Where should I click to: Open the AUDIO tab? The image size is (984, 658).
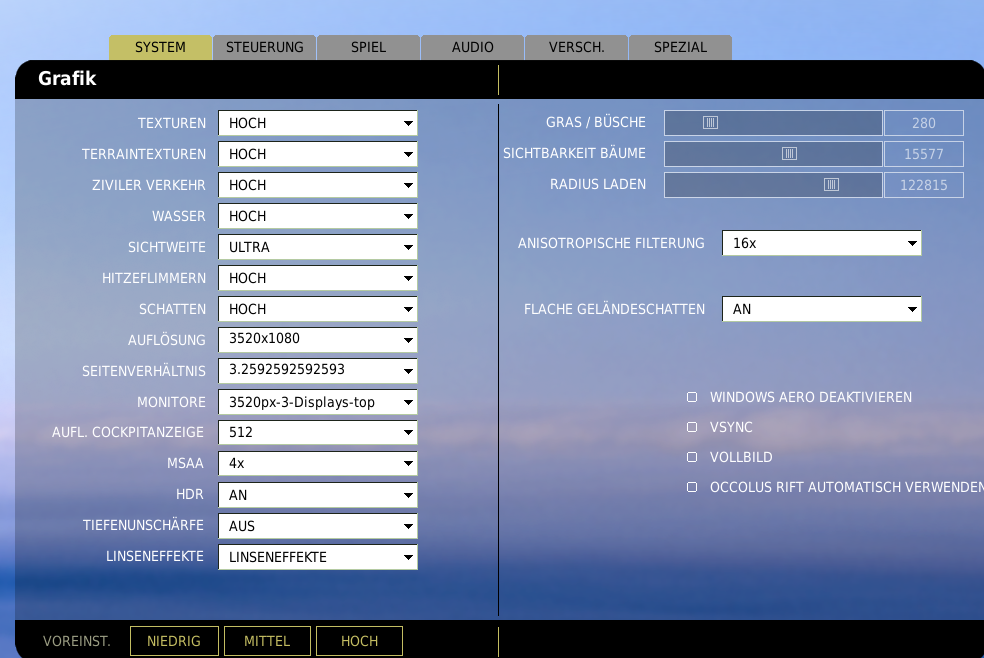tap(472, 47)
